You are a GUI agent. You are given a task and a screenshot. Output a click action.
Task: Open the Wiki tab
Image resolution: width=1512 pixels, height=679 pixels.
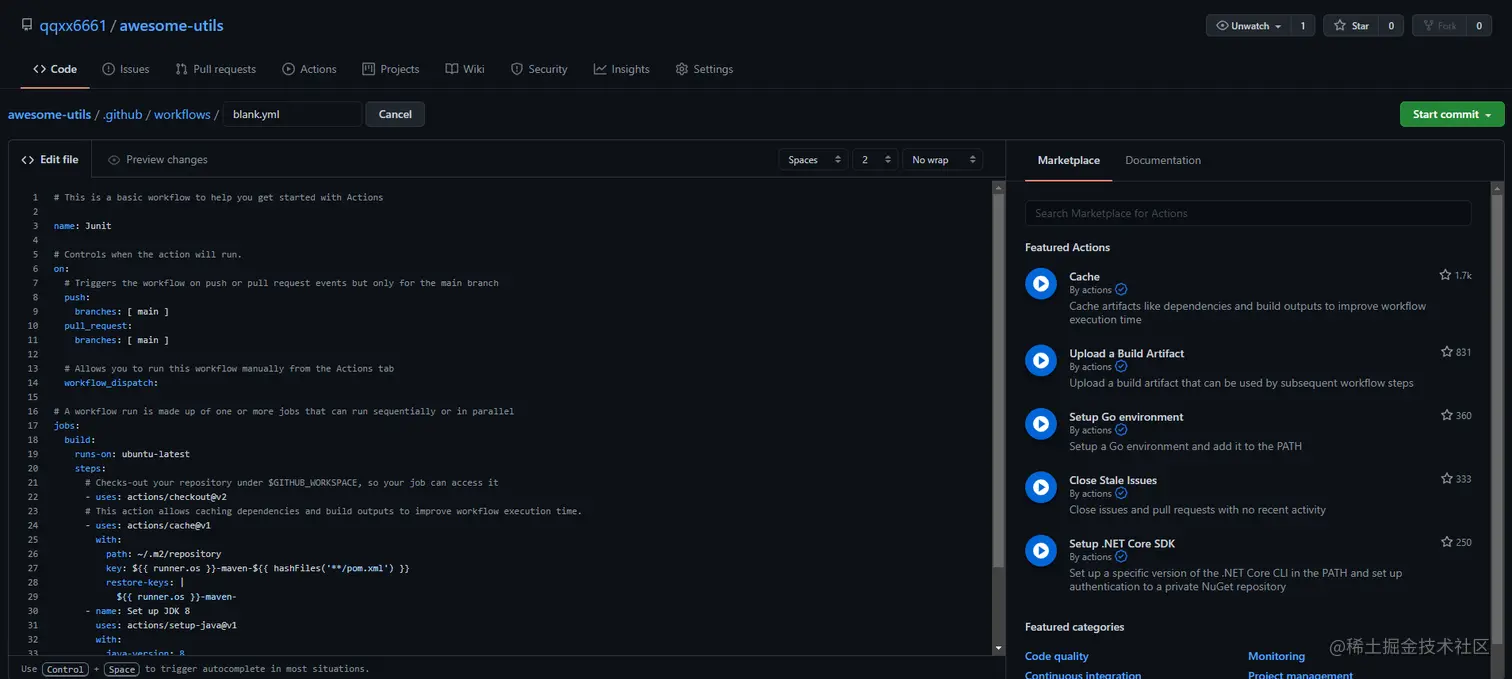465,69
